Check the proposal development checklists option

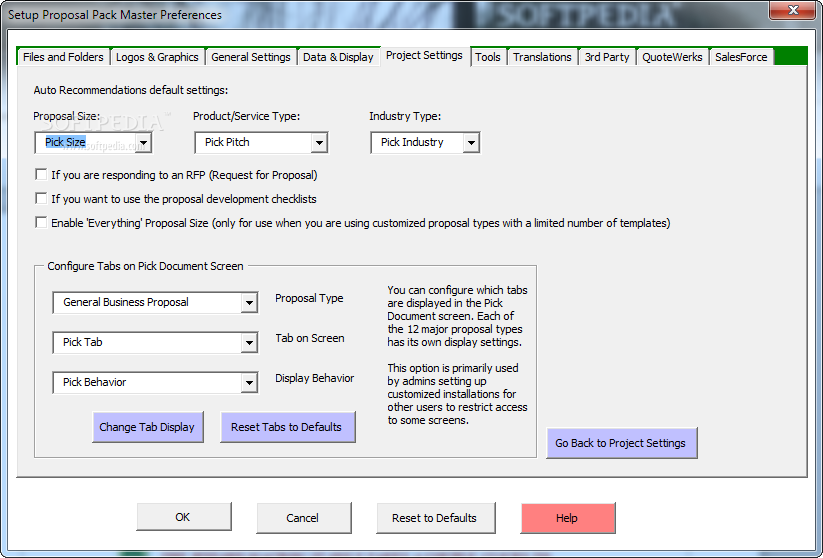click(41, 198)
